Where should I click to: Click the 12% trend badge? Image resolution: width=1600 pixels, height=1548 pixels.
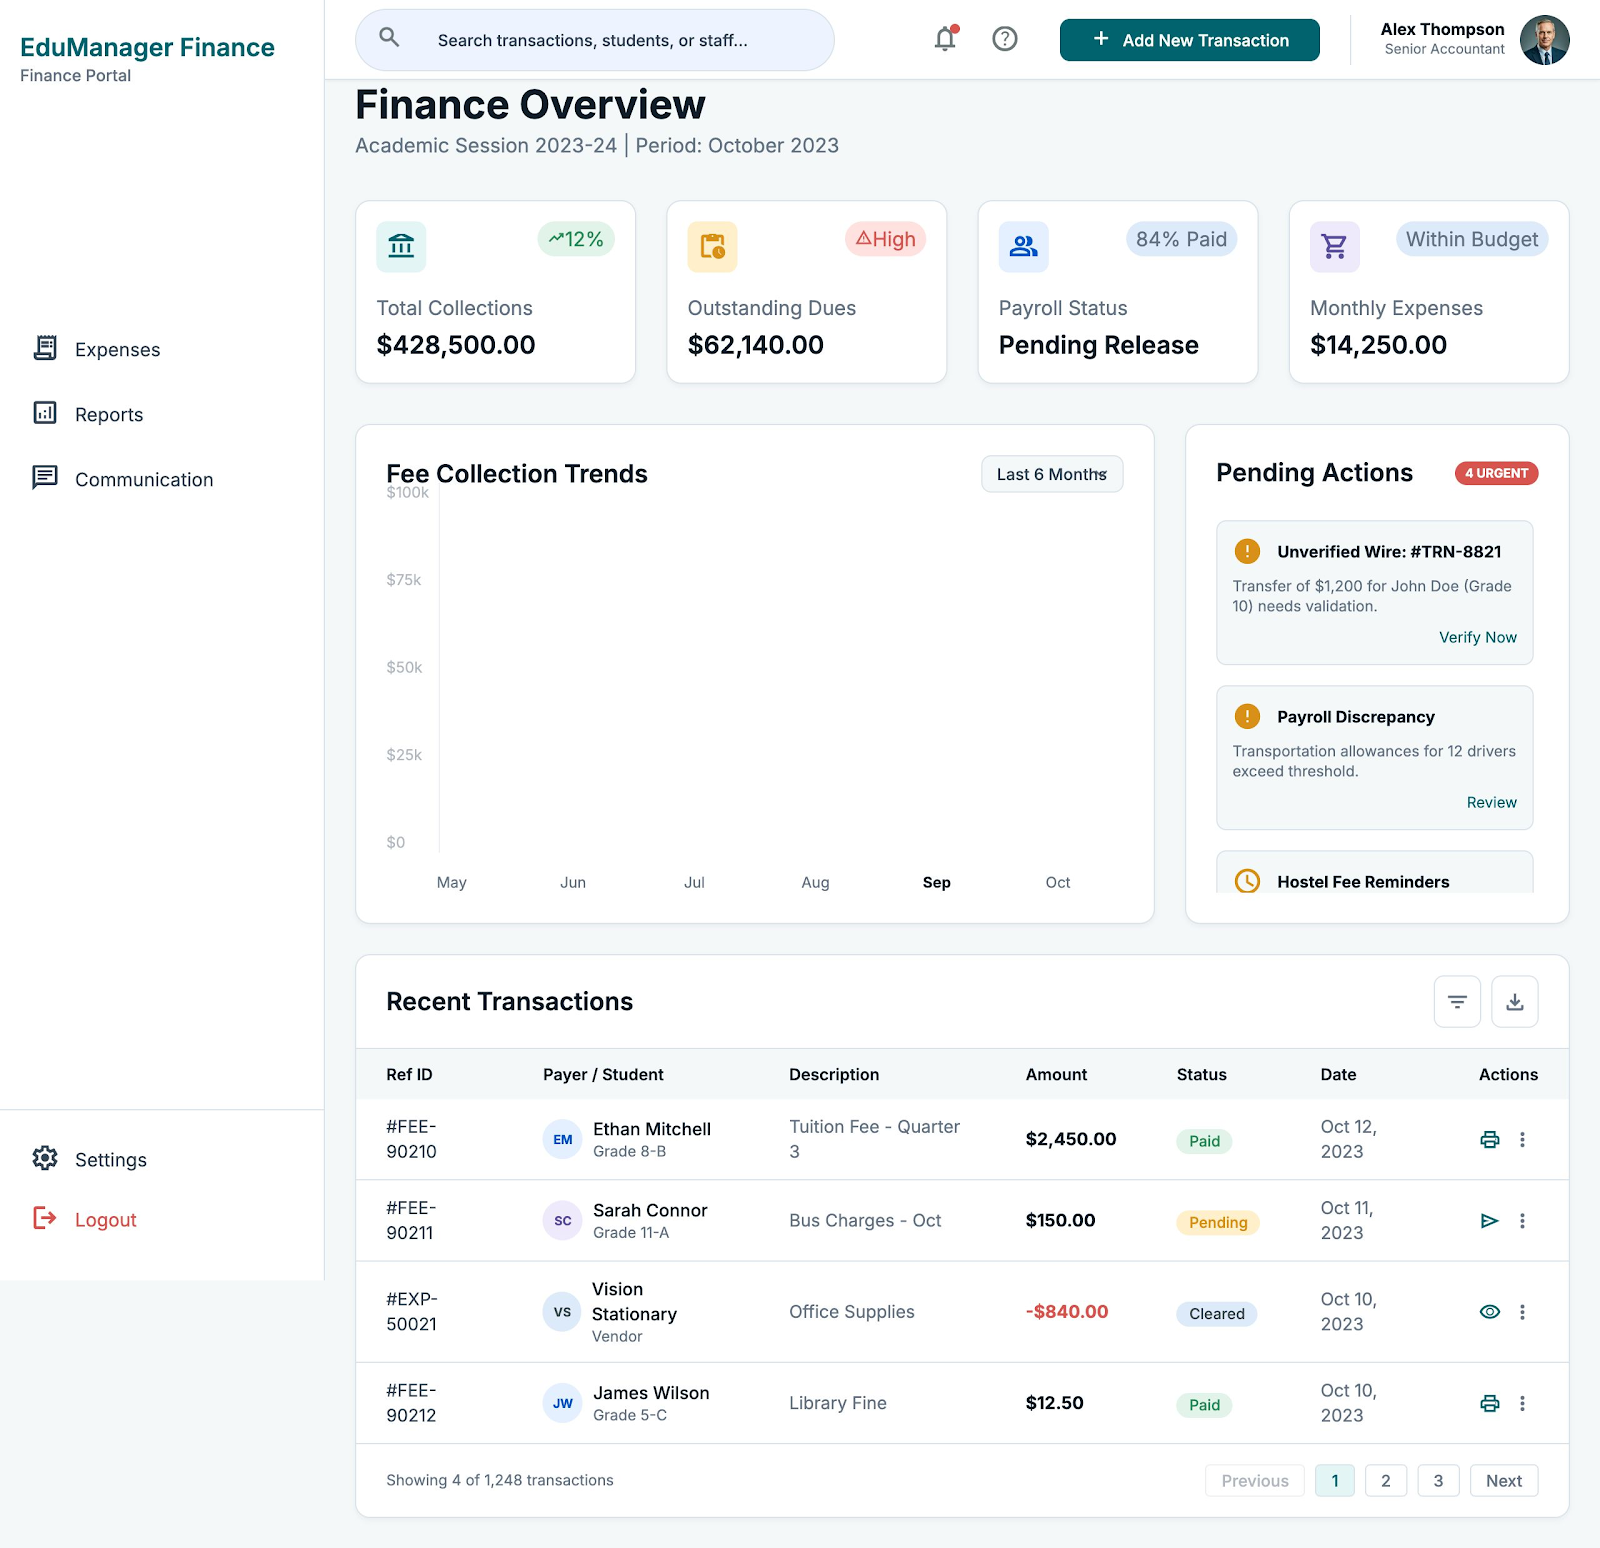(x=576, y=239)
